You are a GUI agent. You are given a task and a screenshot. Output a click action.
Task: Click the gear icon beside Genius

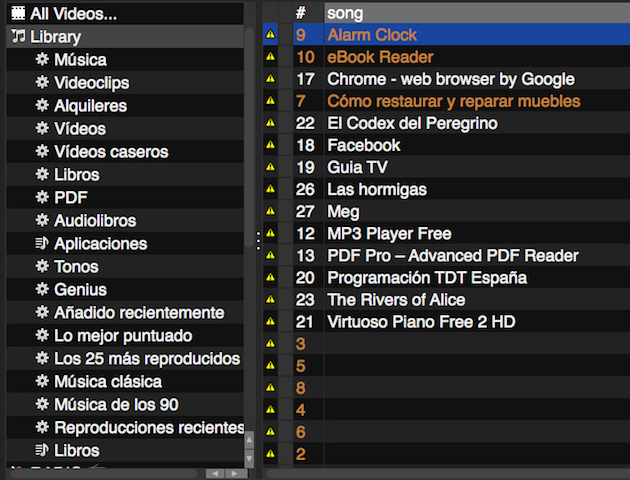pyautogui.click(x=42, y=289)
